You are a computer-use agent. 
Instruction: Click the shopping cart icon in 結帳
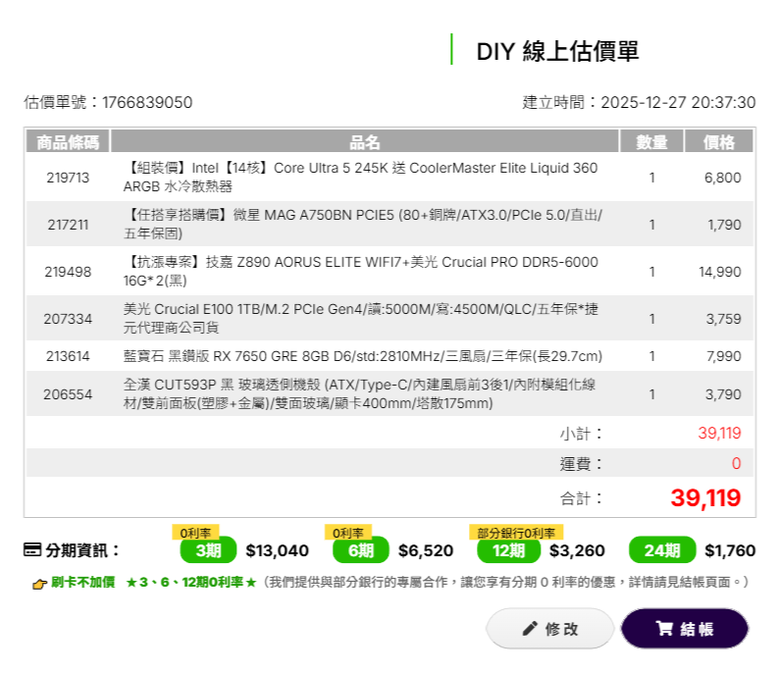(x=664, y=628)
